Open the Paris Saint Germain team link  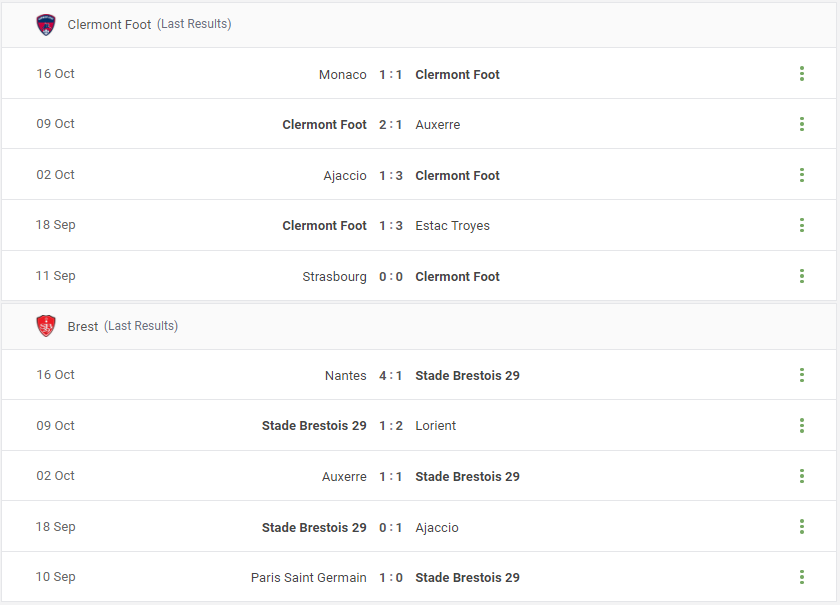(309, 578)
